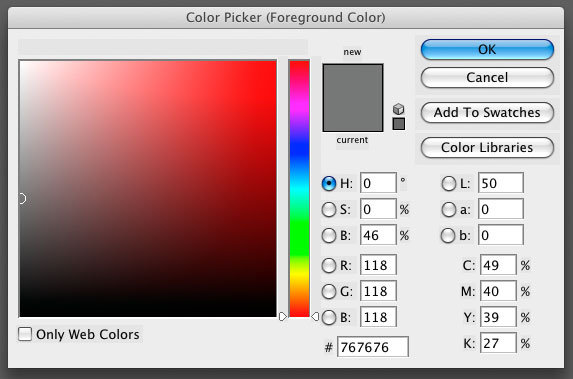
Task: Select the B brightness radio button
Action: 329,235
